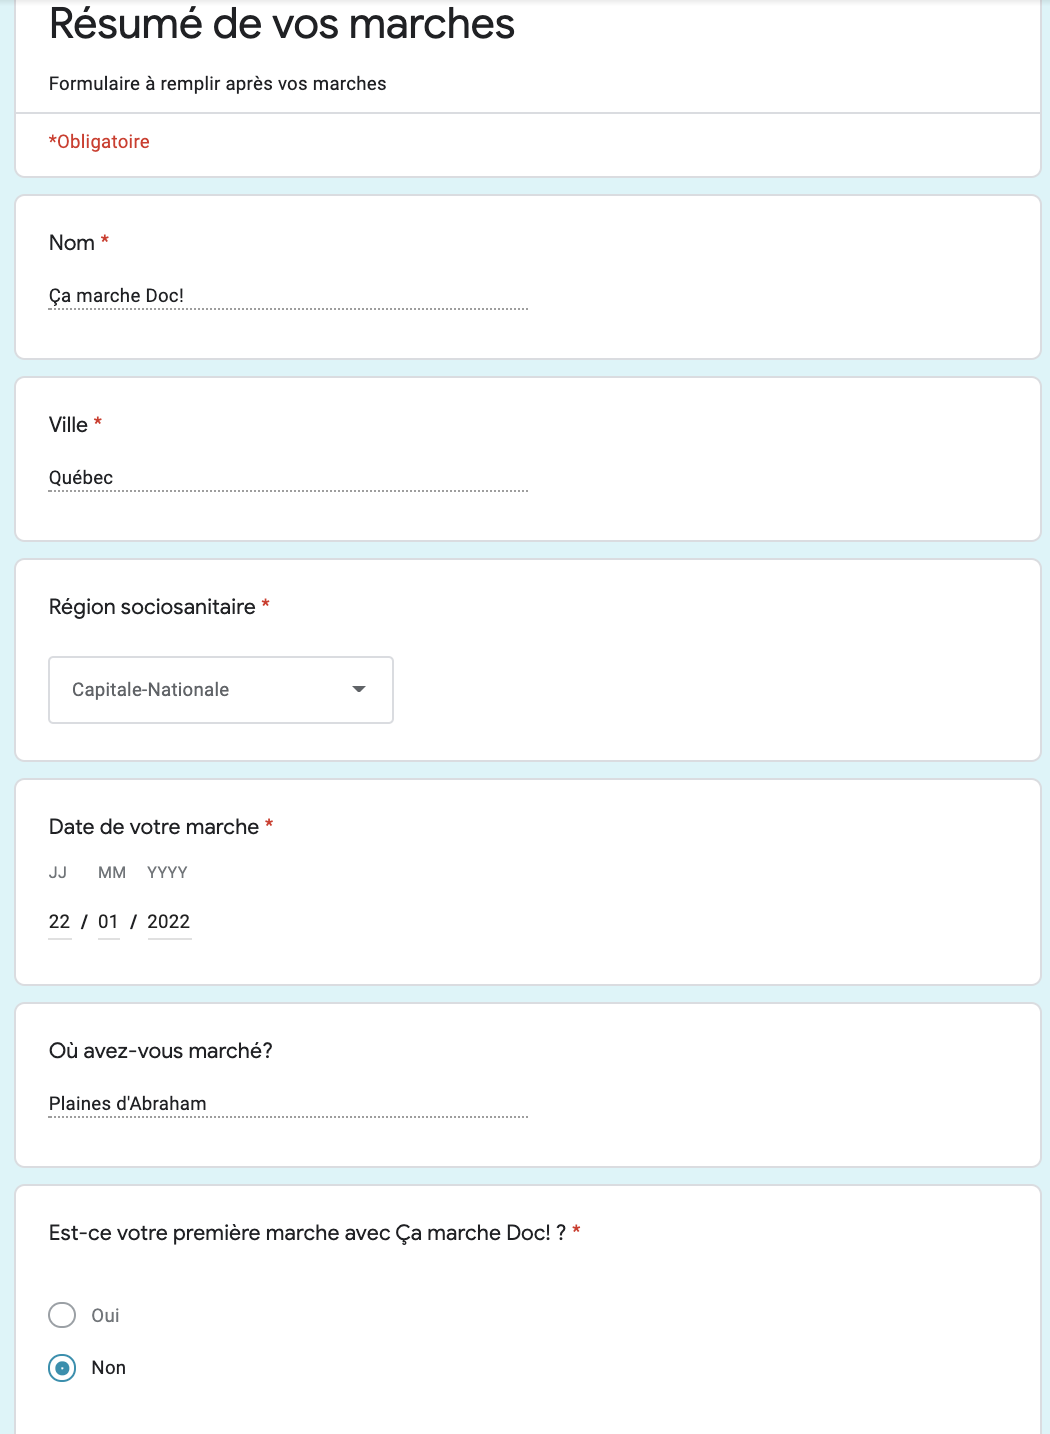
Task: Click the red *Obligatoire notice
Action: [x=99, y=142]
